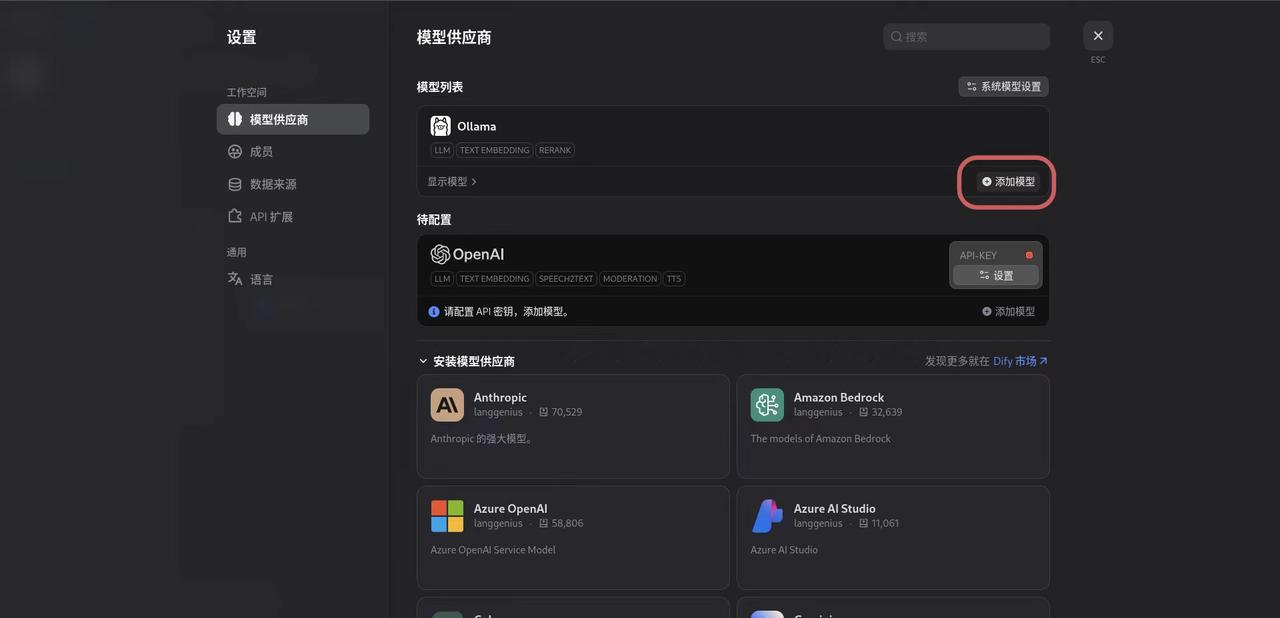Screen dimensions: 1280x618
Task: Select the Amazon Bedrock card title
Action: (839, 397)
